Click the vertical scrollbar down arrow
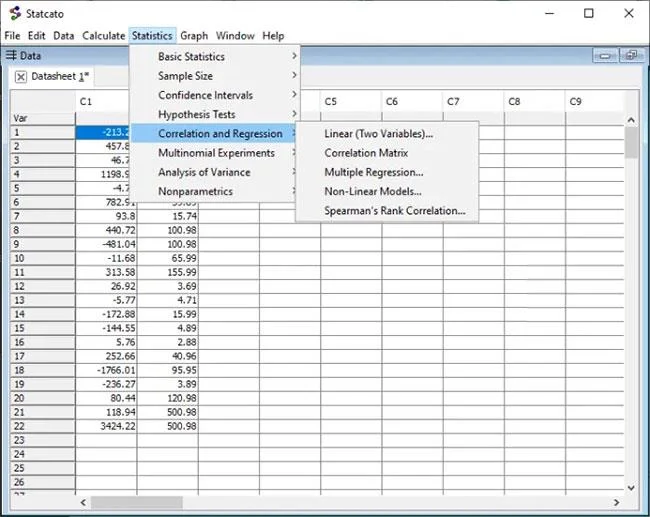 (631, 488)
